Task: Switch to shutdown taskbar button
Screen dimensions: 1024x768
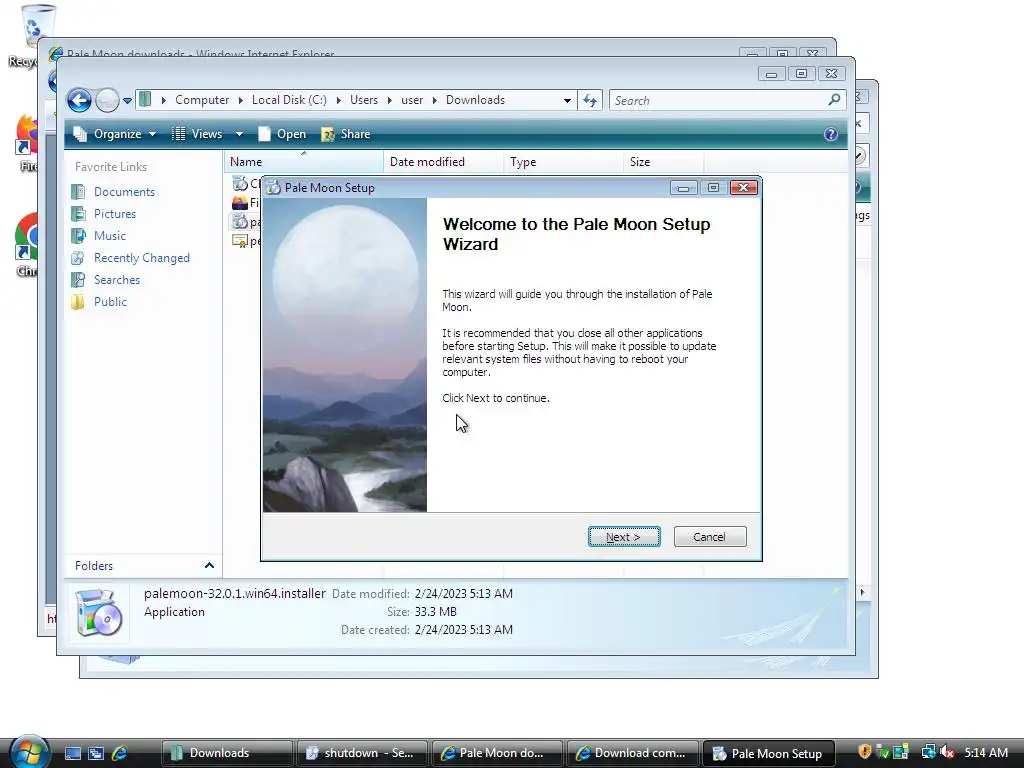Action: click(x=362, y=753)
